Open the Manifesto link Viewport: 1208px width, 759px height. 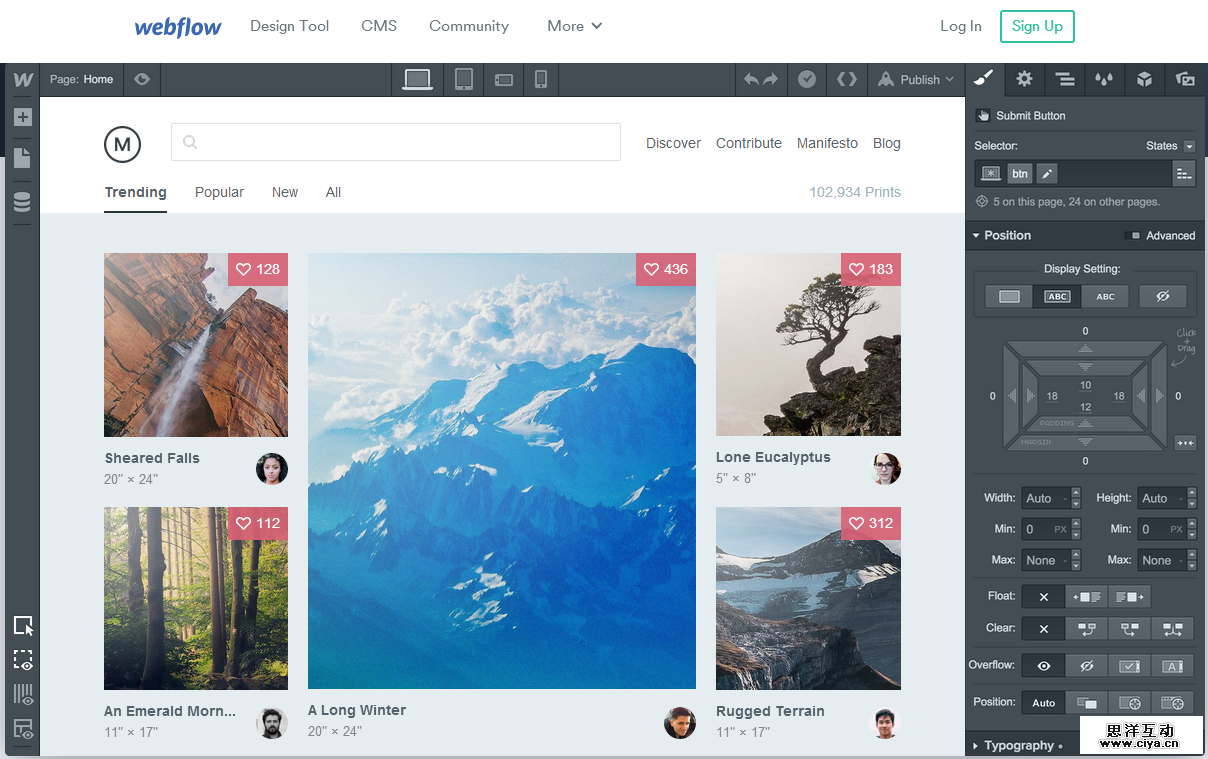point(827,143)
